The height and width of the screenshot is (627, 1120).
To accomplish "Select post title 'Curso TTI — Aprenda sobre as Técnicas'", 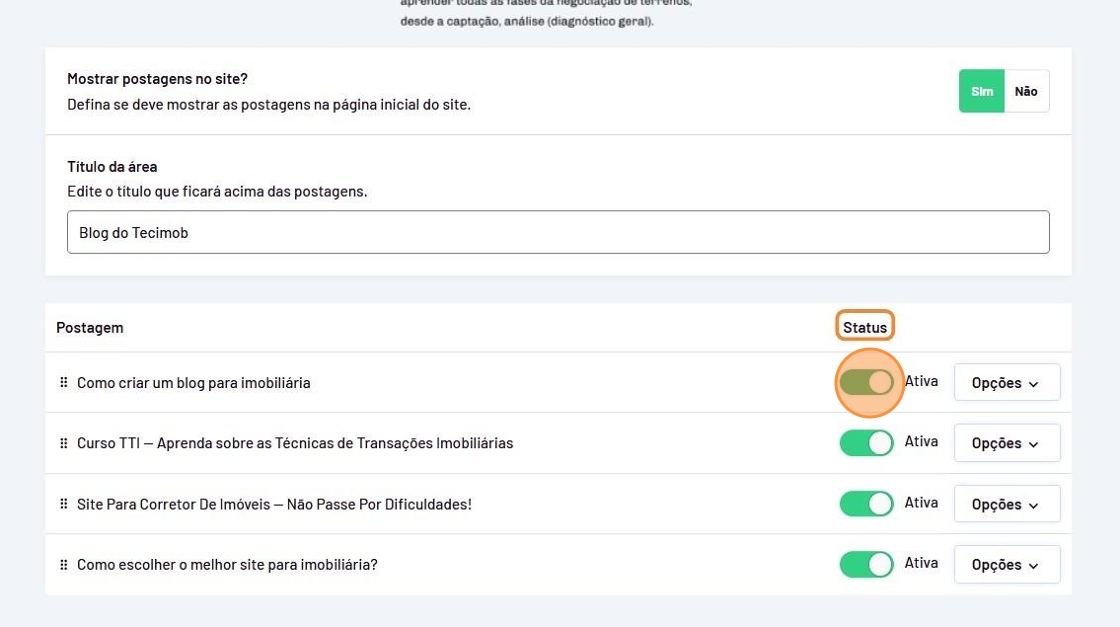I will click(295, 443).
